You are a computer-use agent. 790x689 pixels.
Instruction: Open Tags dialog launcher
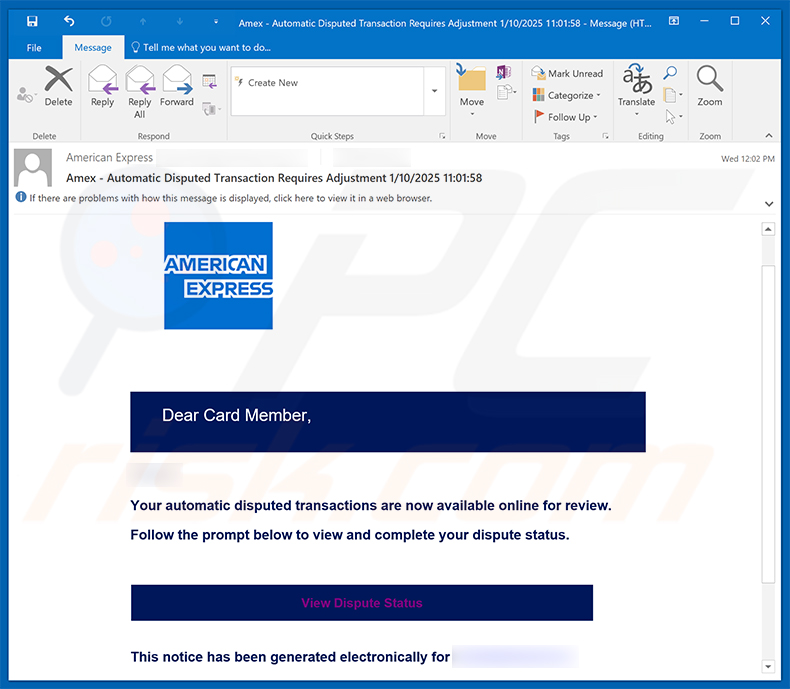click(x=605, y=136)
